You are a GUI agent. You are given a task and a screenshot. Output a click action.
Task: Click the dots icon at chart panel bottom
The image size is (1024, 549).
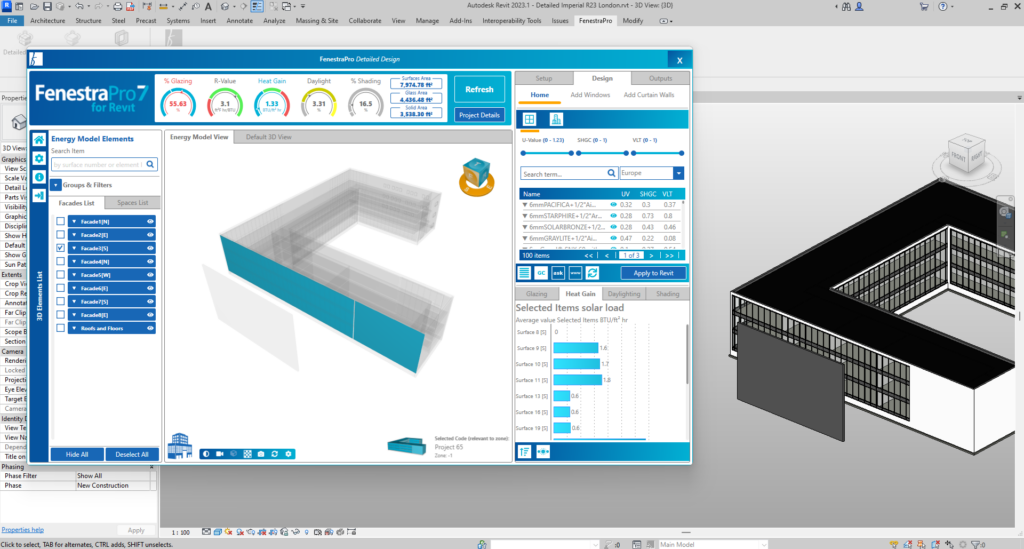(543, 452)
